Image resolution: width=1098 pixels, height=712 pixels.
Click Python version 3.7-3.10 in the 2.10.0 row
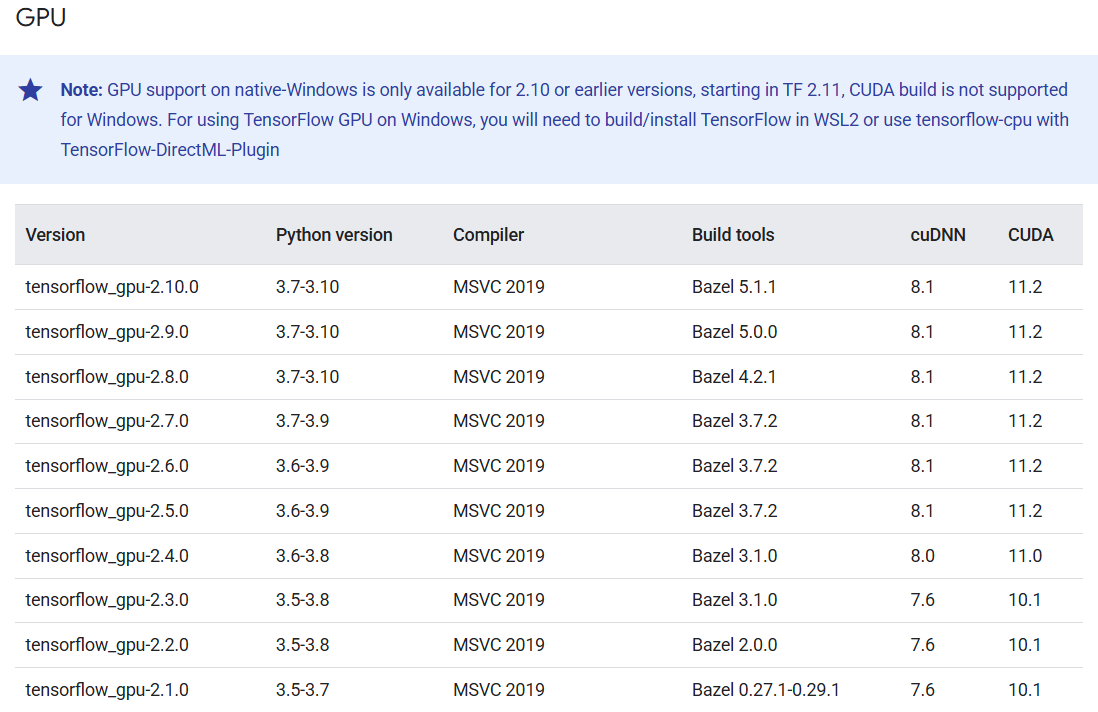pyautogui.click(x=307, y=287)
